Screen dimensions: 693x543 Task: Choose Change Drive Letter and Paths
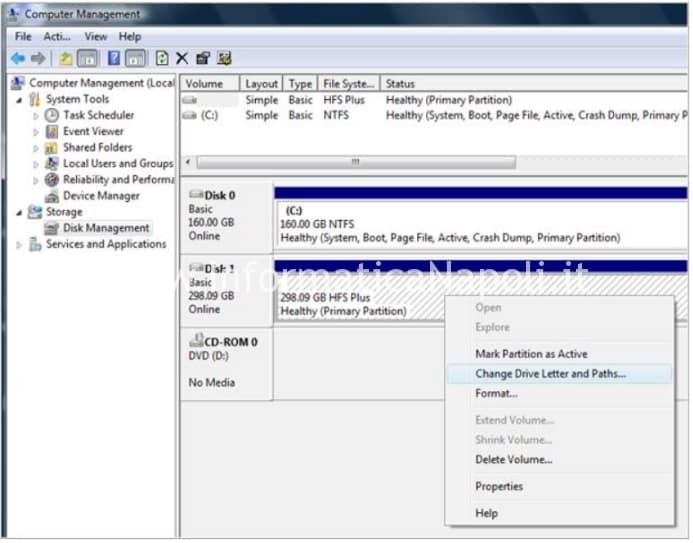coord(560,374)
